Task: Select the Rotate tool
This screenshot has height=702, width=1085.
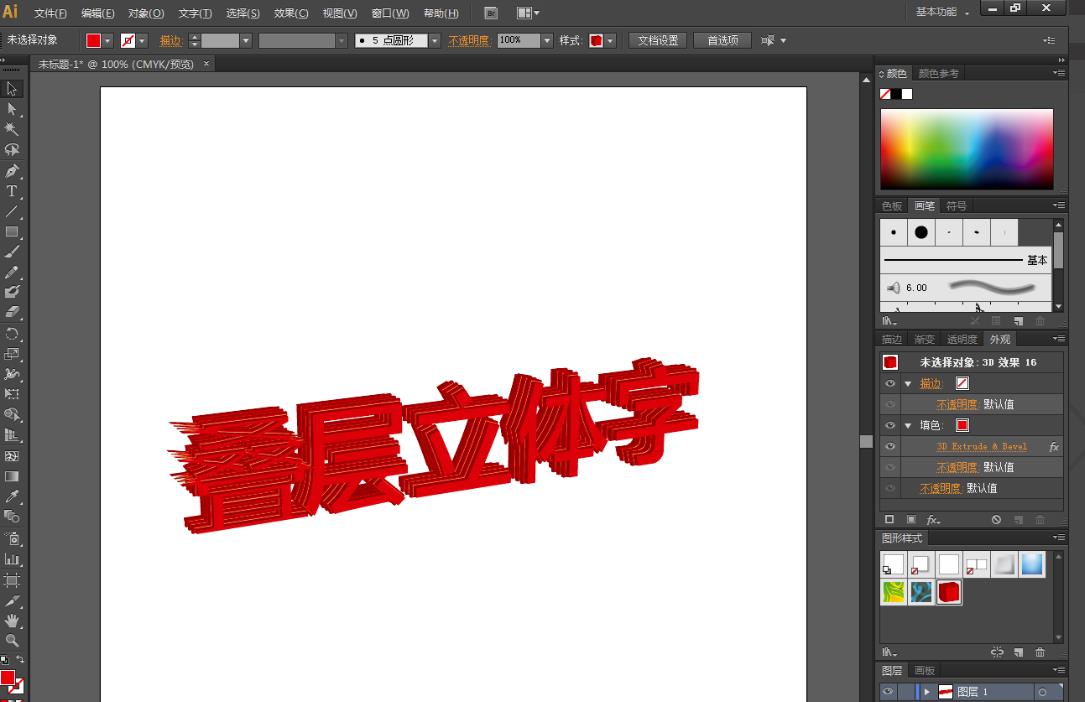Action: coord(12,334)
